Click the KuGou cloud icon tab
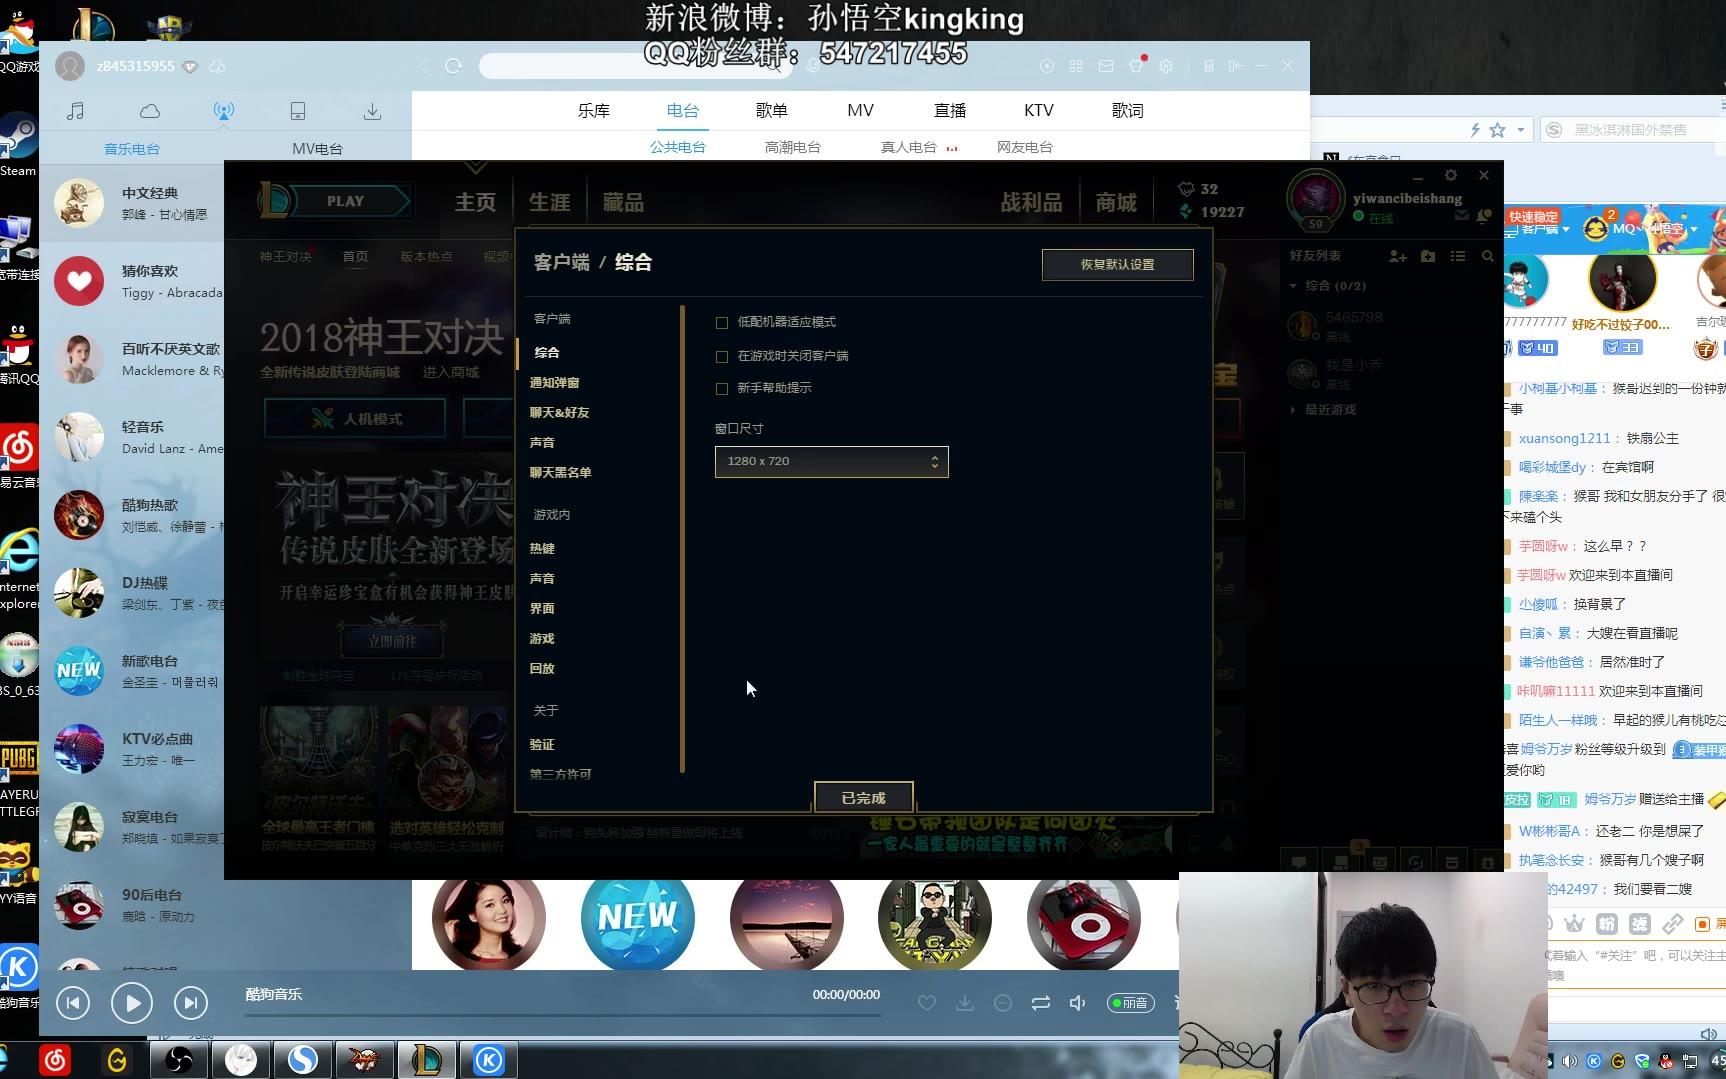The width and height of the screenshot is (1726, 1079). 149,111
